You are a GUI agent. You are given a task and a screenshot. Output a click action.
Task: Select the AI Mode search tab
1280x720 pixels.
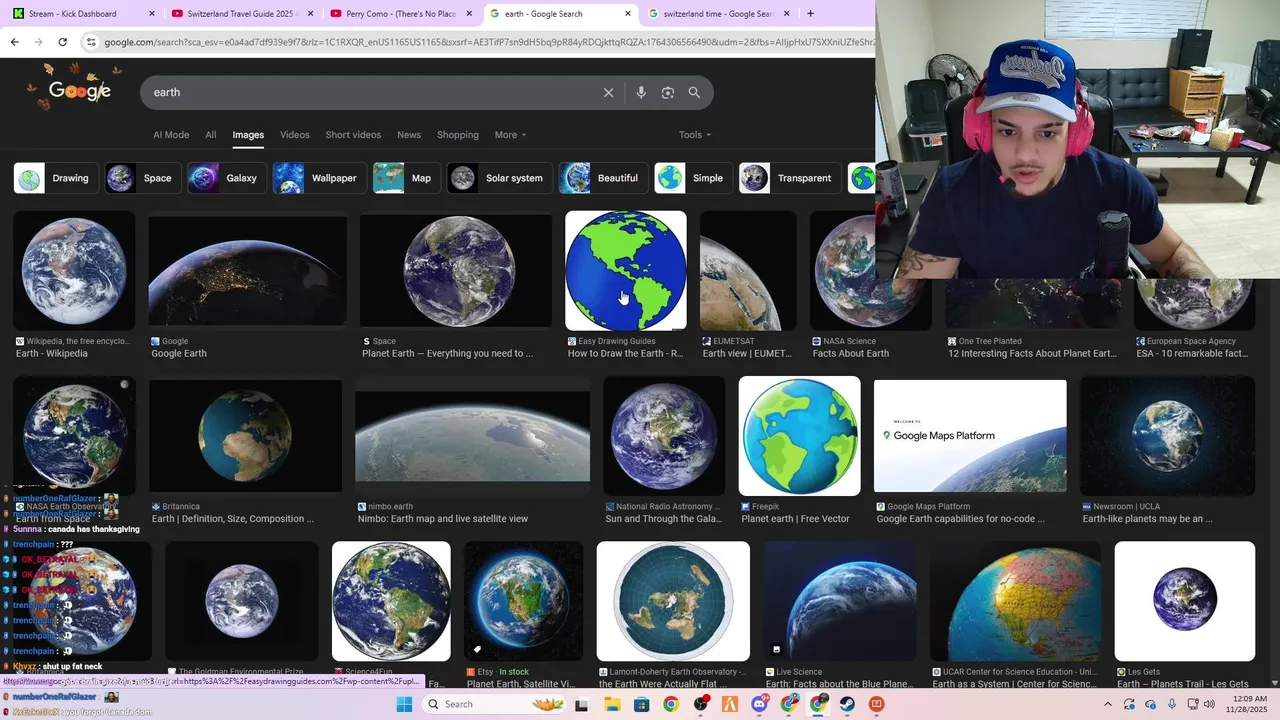(x=171, y=135)
